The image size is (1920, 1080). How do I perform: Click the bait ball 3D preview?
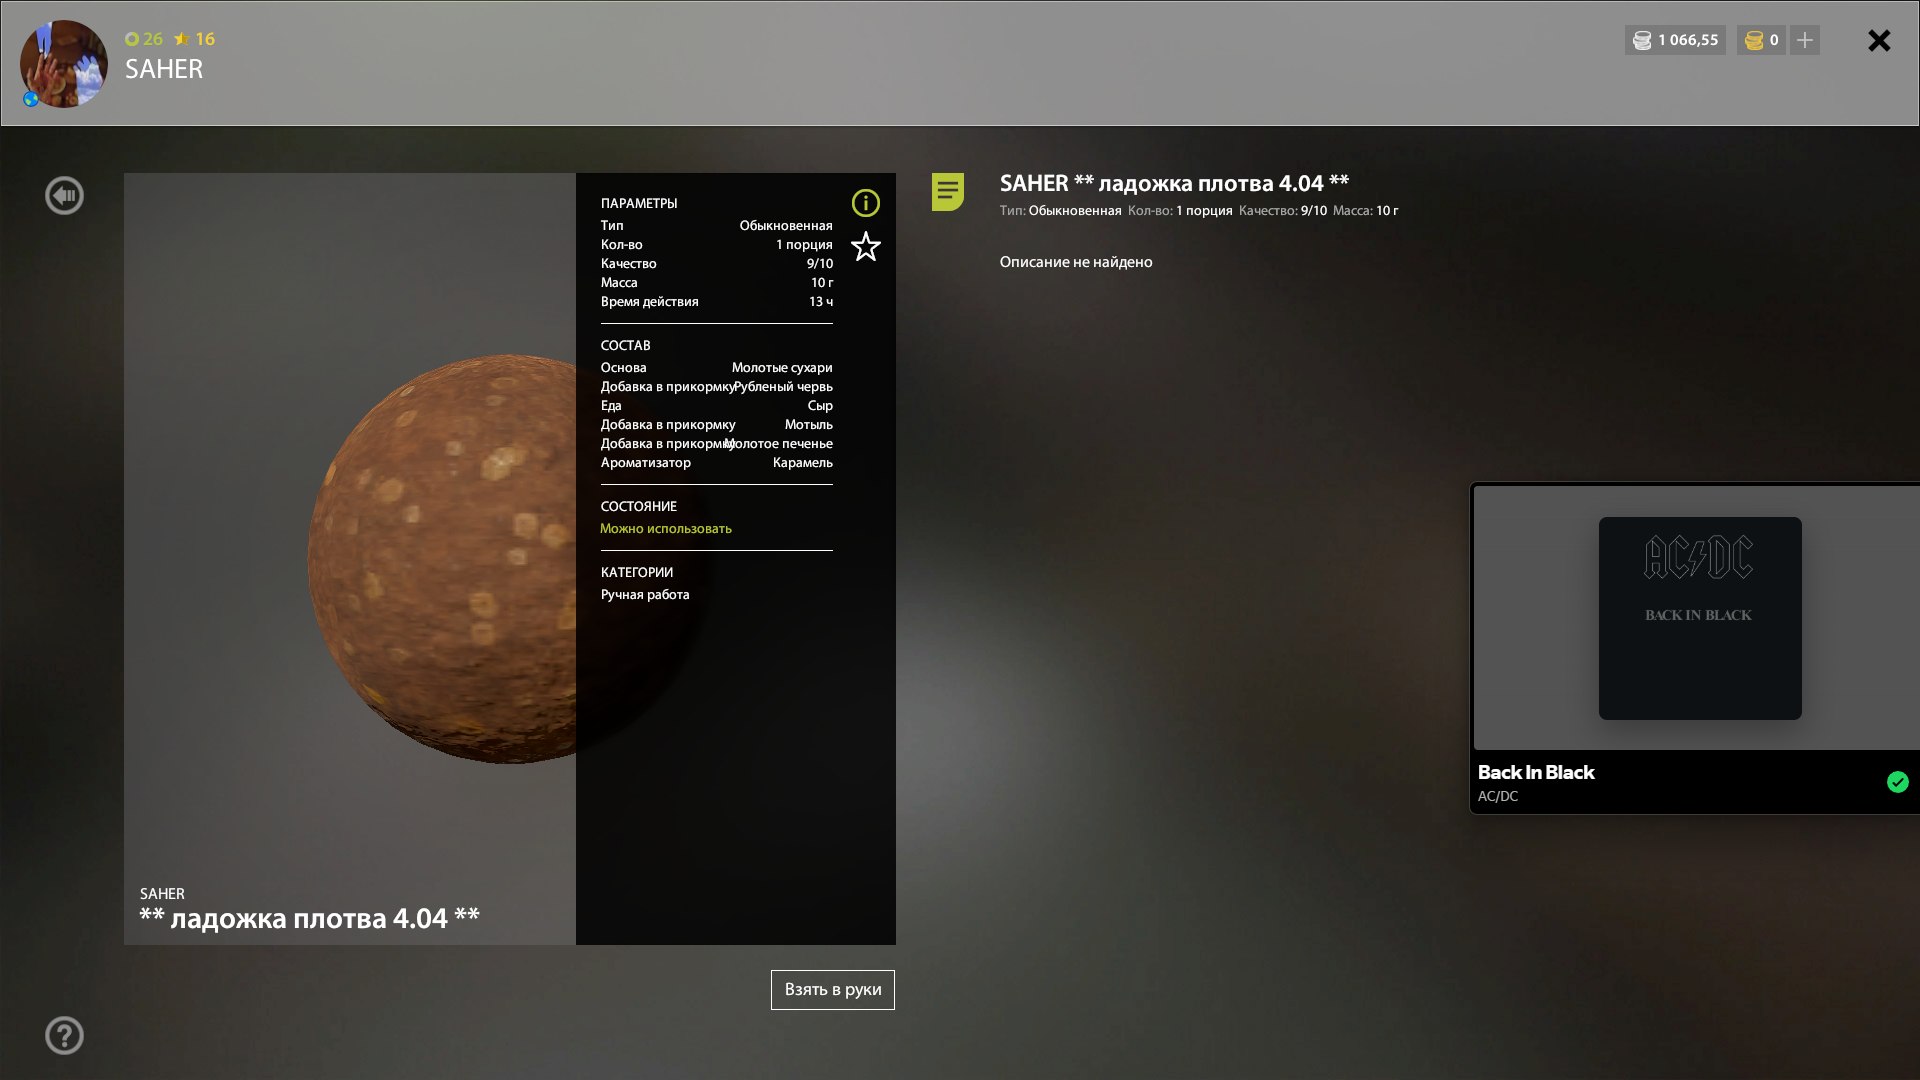pos(440,560)
